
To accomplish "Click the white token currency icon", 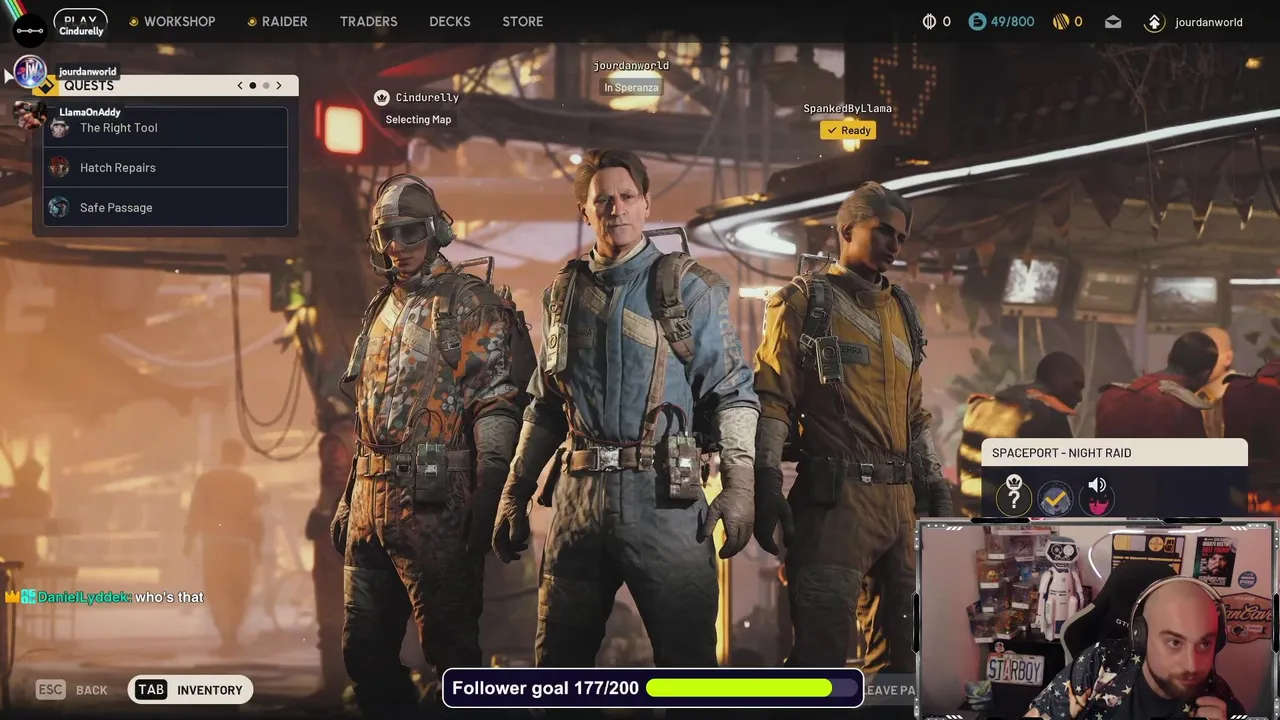I will coord(928,21).
